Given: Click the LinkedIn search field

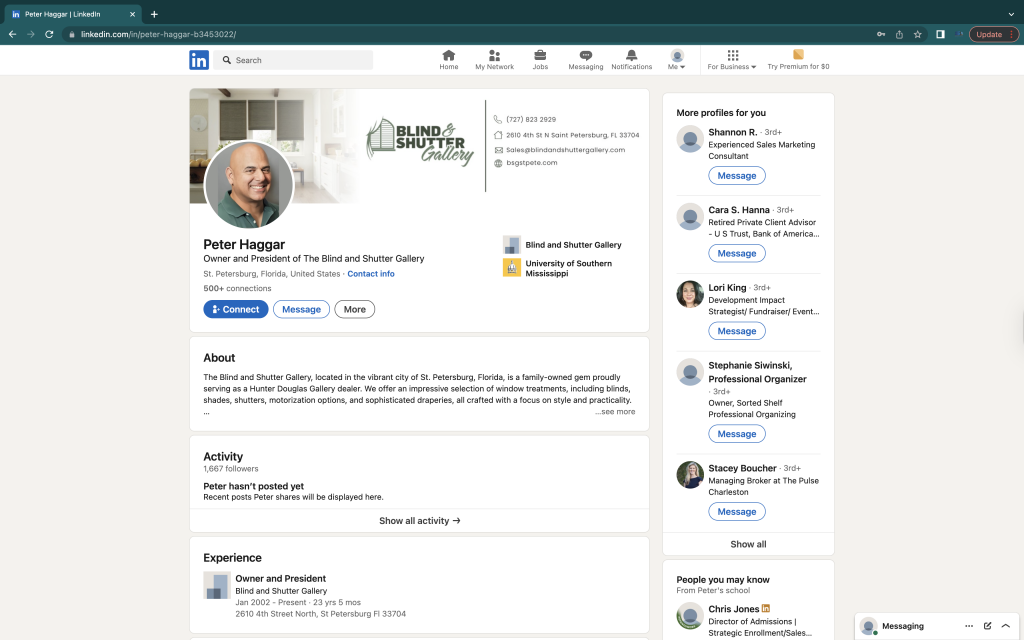Looking at the screenshot, I should [x=300, y=60].
